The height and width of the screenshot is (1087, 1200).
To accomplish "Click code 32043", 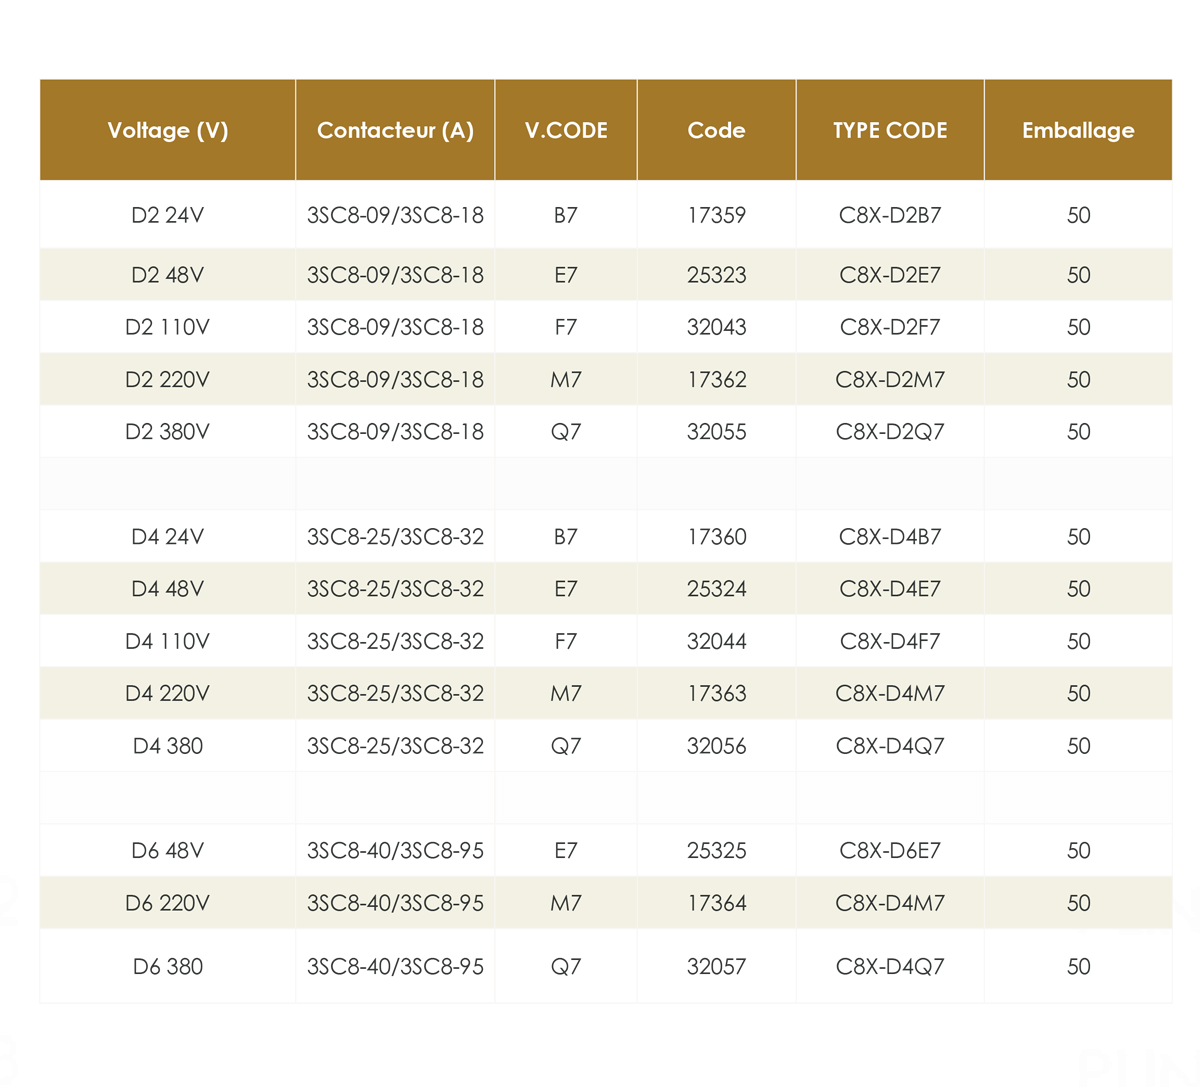I will [x=716, y=327].
